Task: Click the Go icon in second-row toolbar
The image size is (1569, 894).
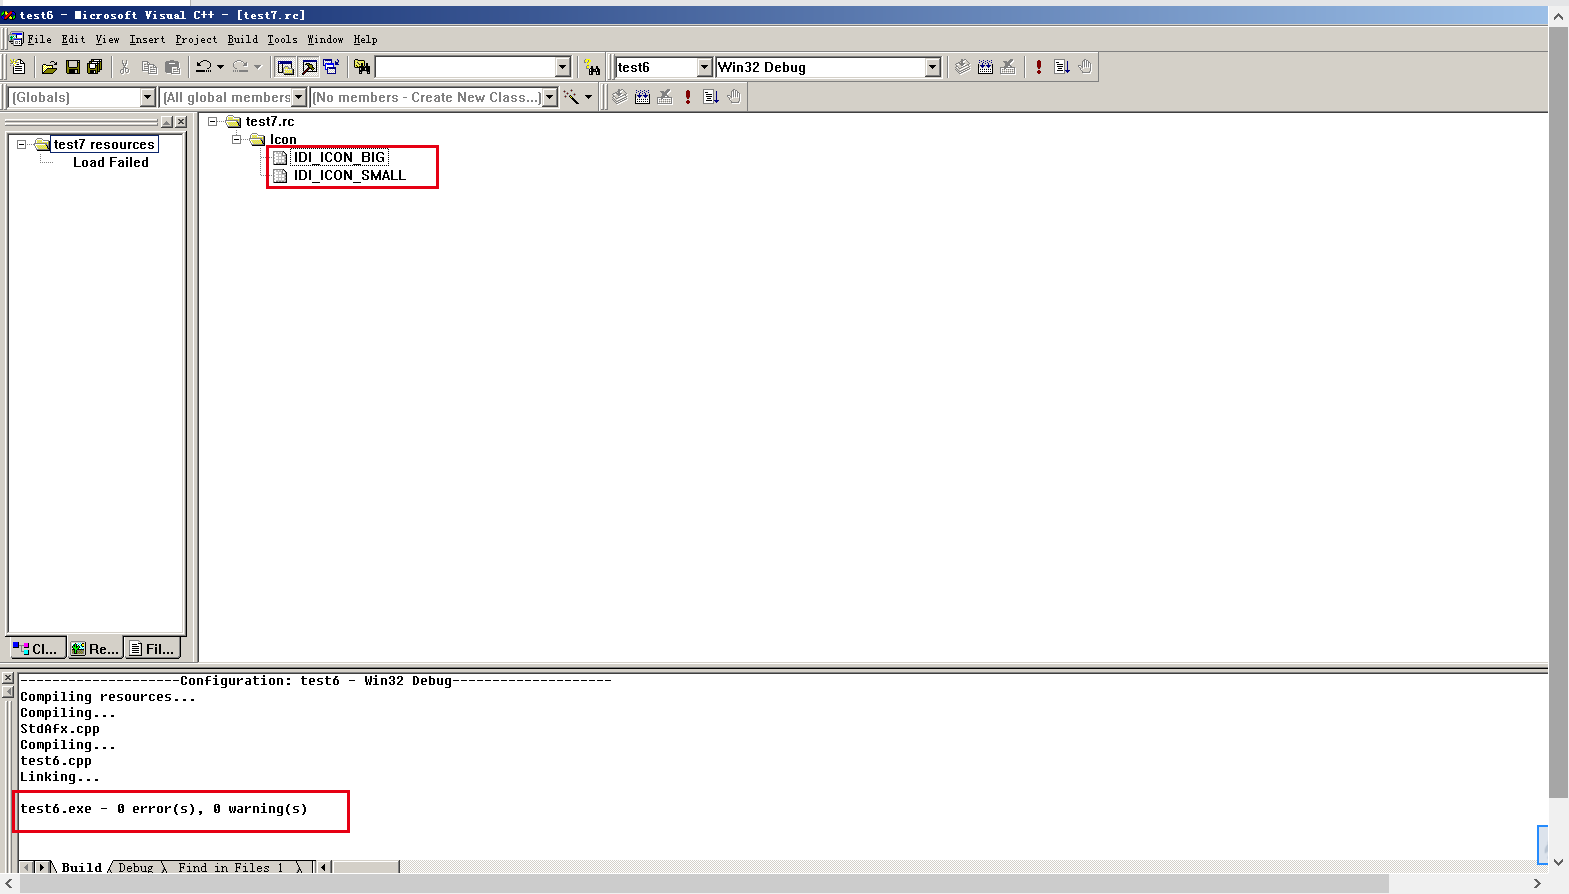Action: tap(711, 97)
